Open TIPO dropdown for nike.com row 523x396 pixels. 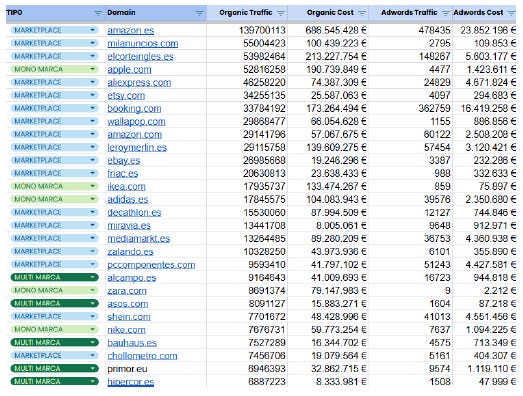pyautogui.click(x=92, y=329)
